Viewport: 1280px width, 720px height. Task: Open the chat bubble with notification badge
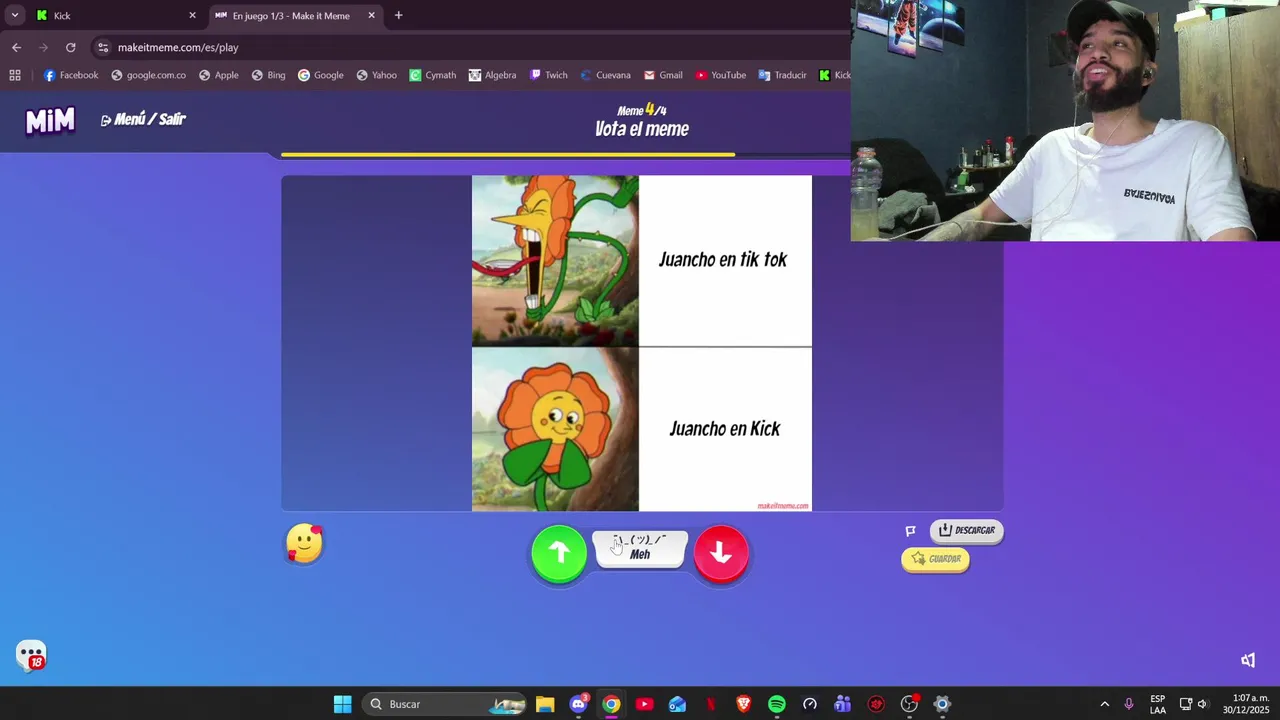[x=31, y=656]
